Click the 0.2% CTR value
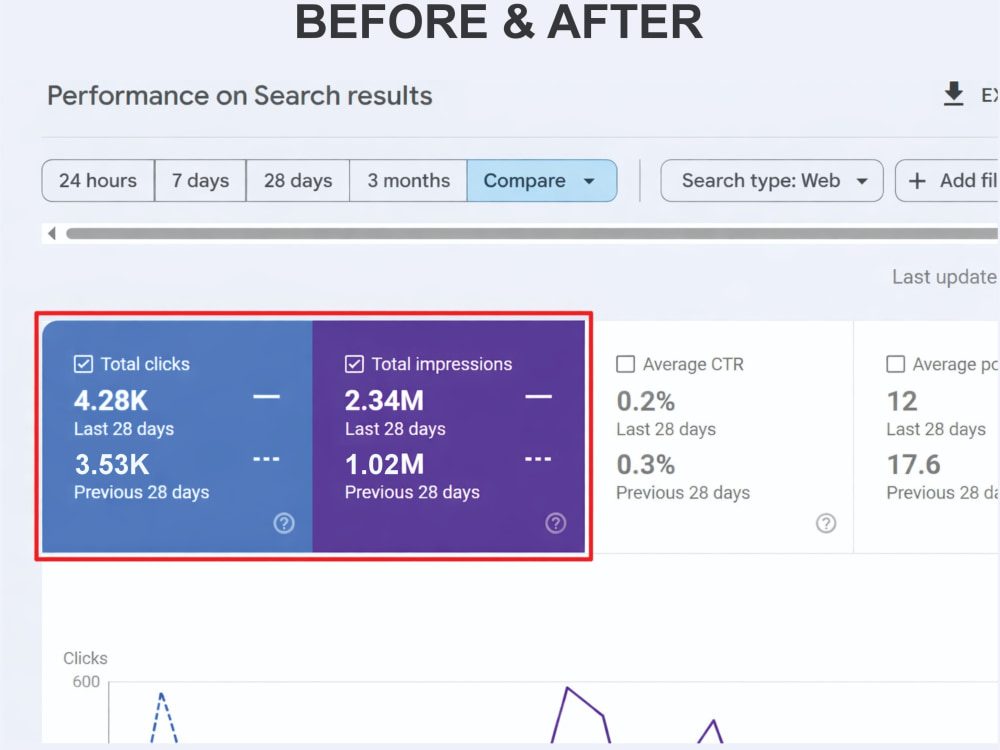Viewport: 1000px width, 750px height. pyautogui.click(x=645, y=401)
